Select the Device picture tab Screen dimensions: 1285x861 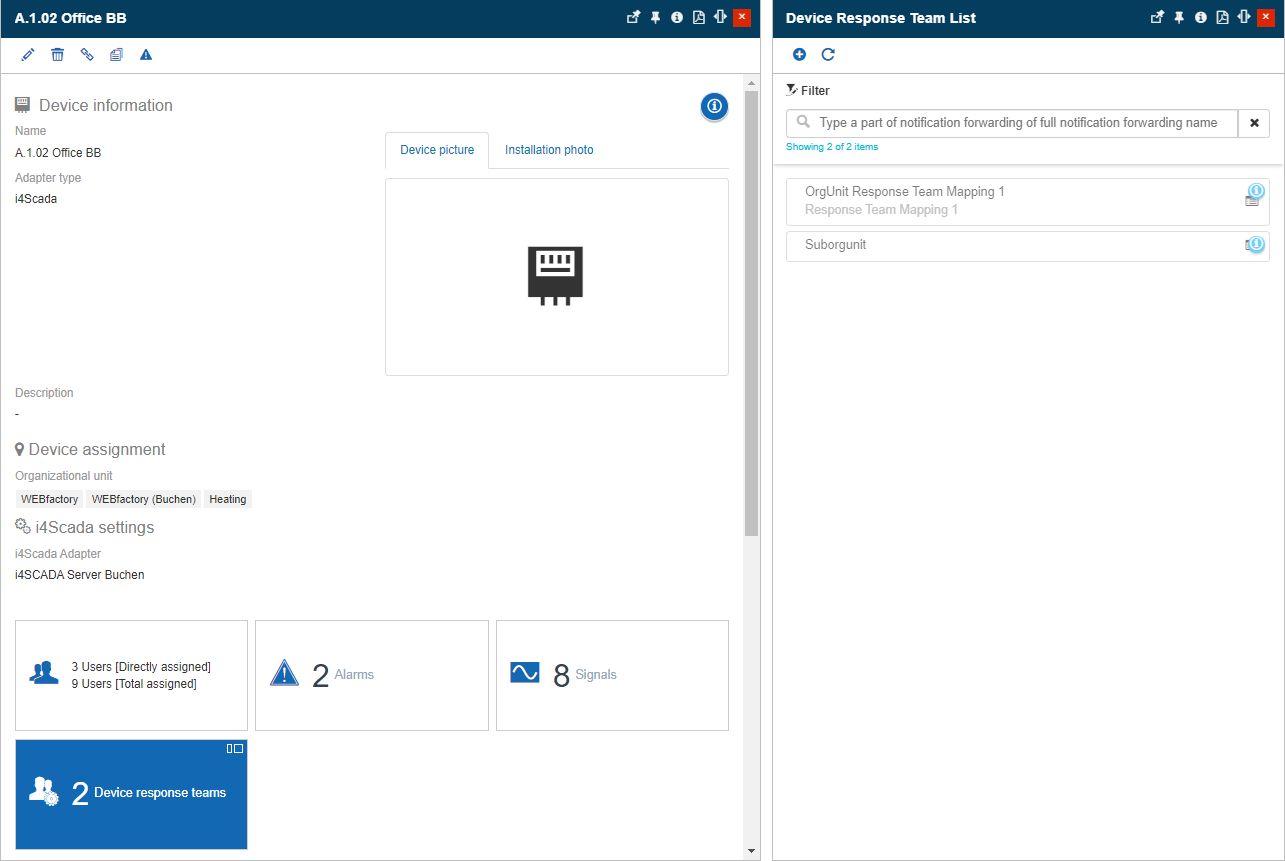pos(437,150)
